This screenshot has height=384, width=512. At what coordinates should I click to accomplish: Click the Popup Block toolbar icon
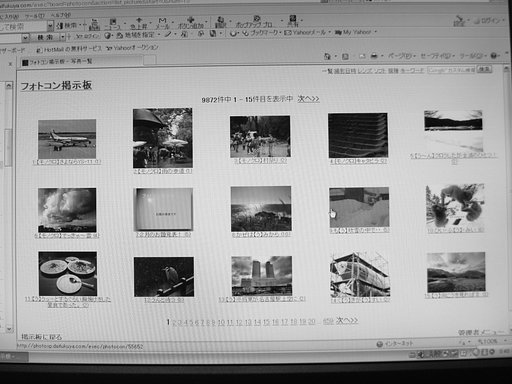tap(256, 18)
